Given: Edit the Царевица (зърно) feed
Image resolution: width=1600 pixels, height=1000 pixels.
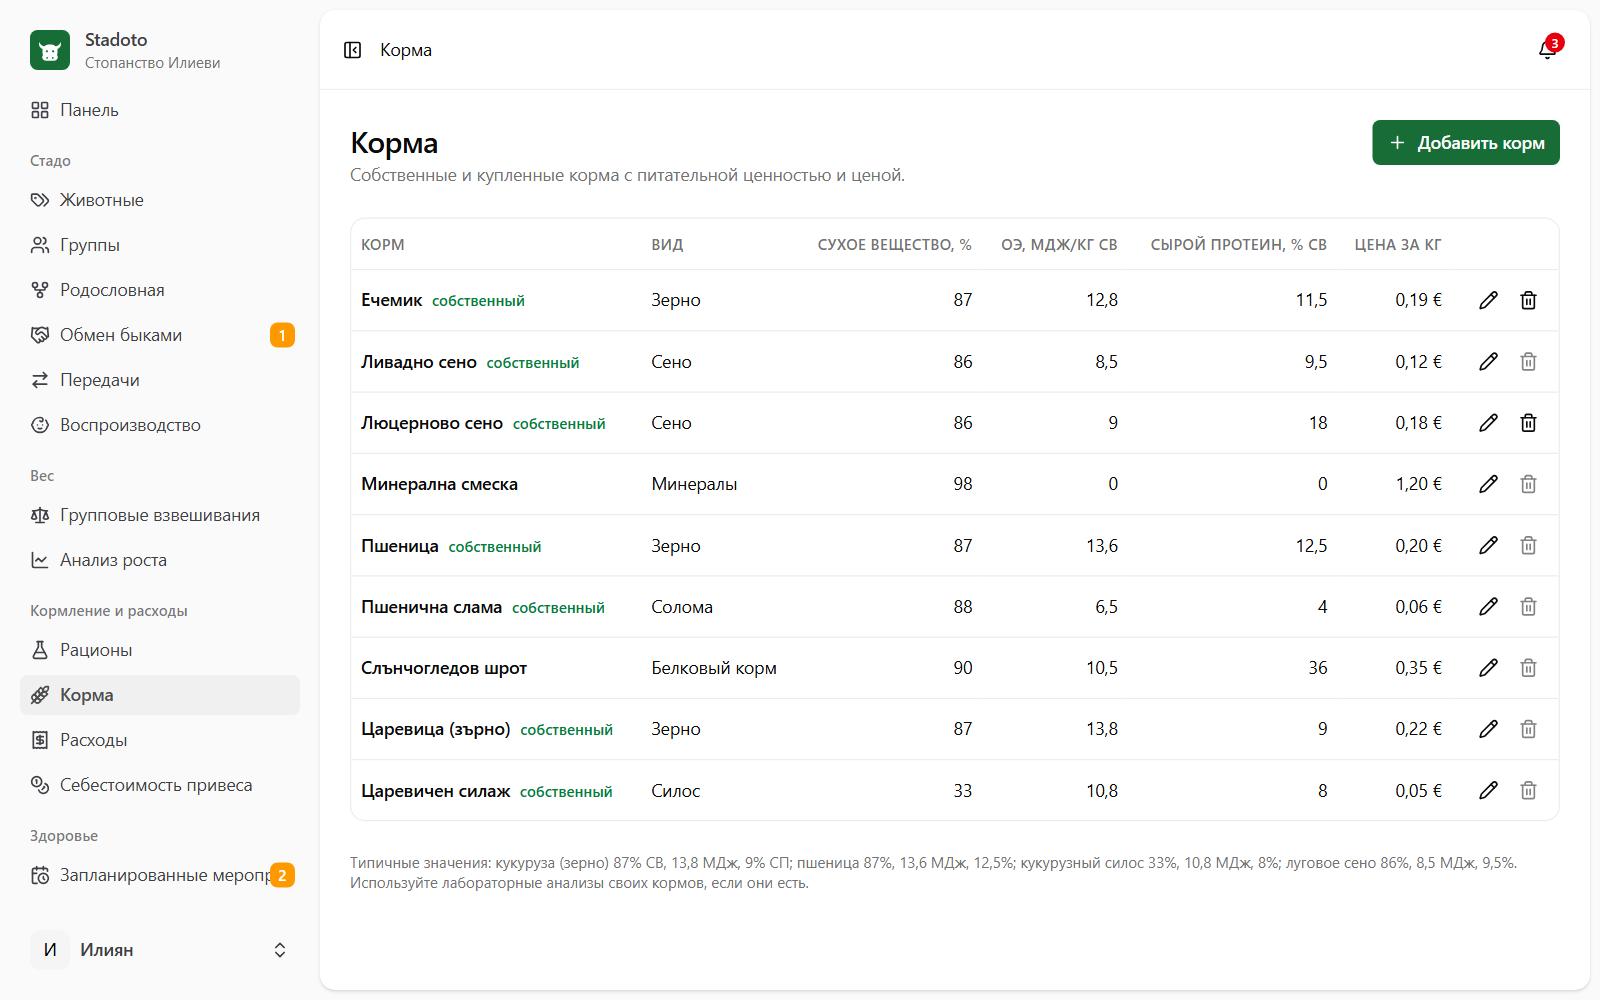Looking at the screenshot, I should point(1488,729).
